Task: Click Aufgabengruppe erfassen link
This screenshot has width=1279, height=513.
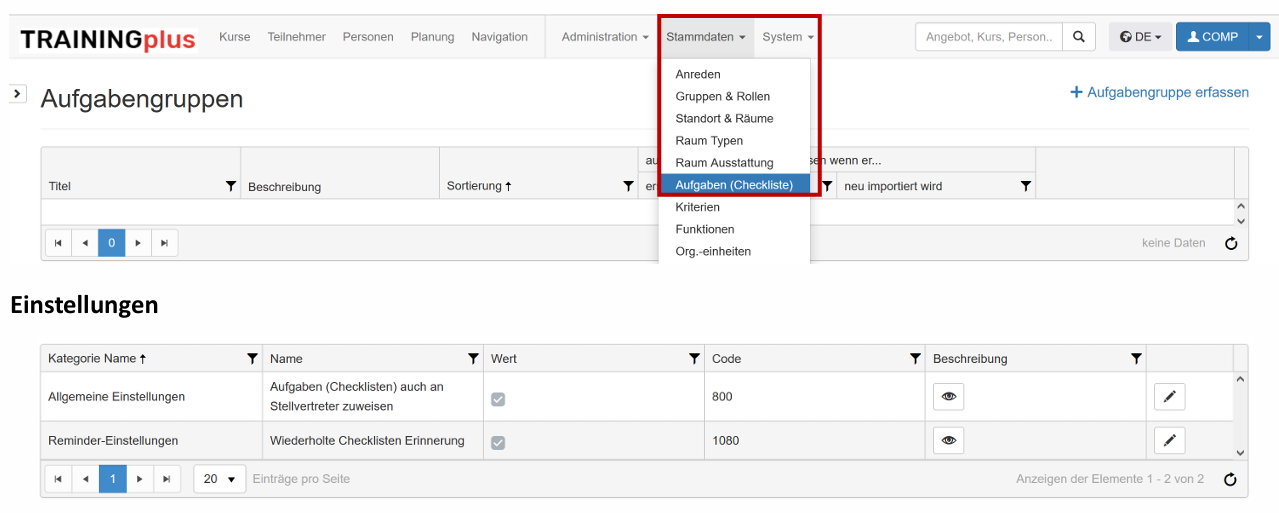Action: pos(1159,92)
